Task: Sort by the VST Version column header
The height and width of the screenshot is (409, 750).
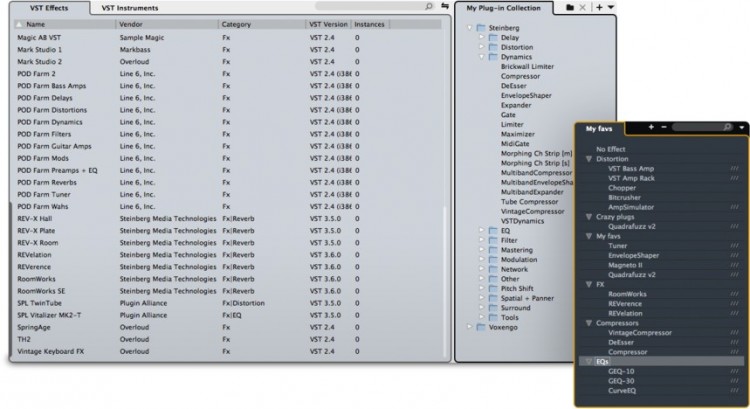Action: point(328,24)
